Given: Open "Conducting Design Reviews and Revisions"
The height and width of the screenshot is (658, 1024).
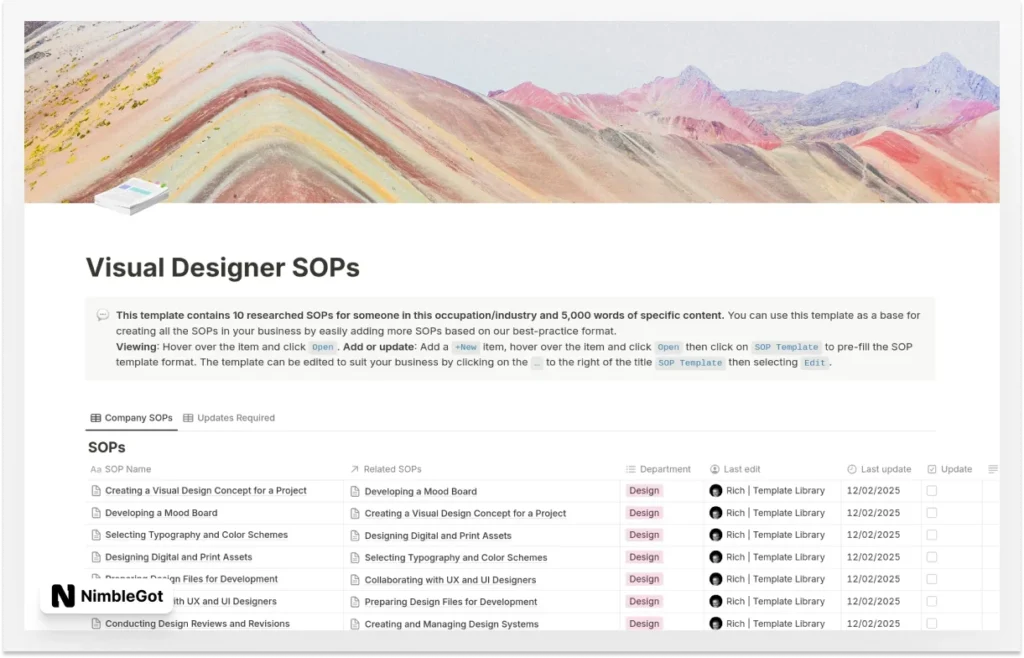Looking at the screenshot, I should pos(197,623).
